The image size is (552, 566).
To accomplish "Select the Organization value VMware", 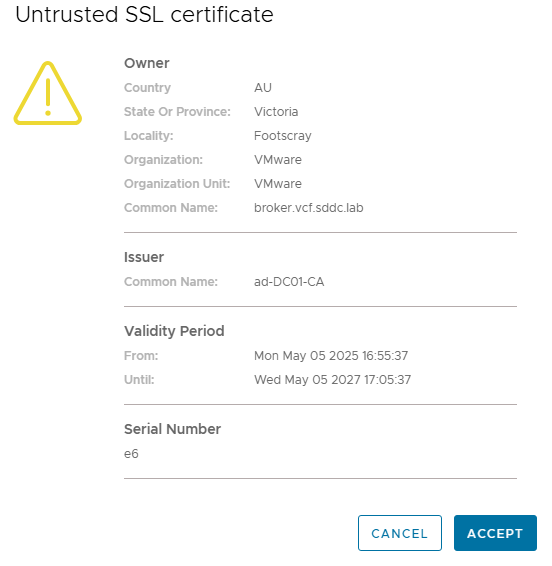I will (278, 160).
